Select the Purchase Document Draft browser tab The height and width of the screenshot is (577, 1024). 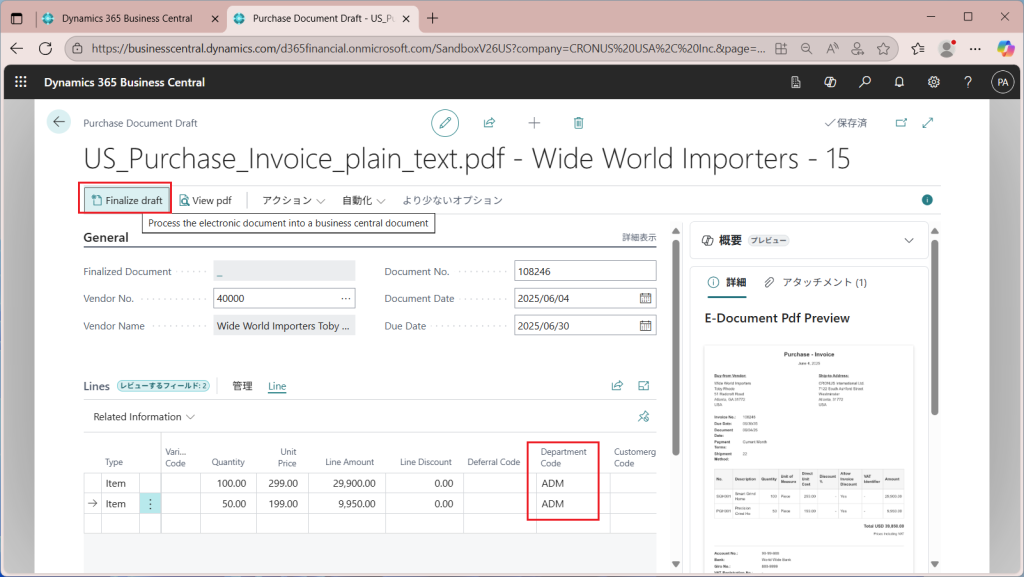(x=323, y=18)
